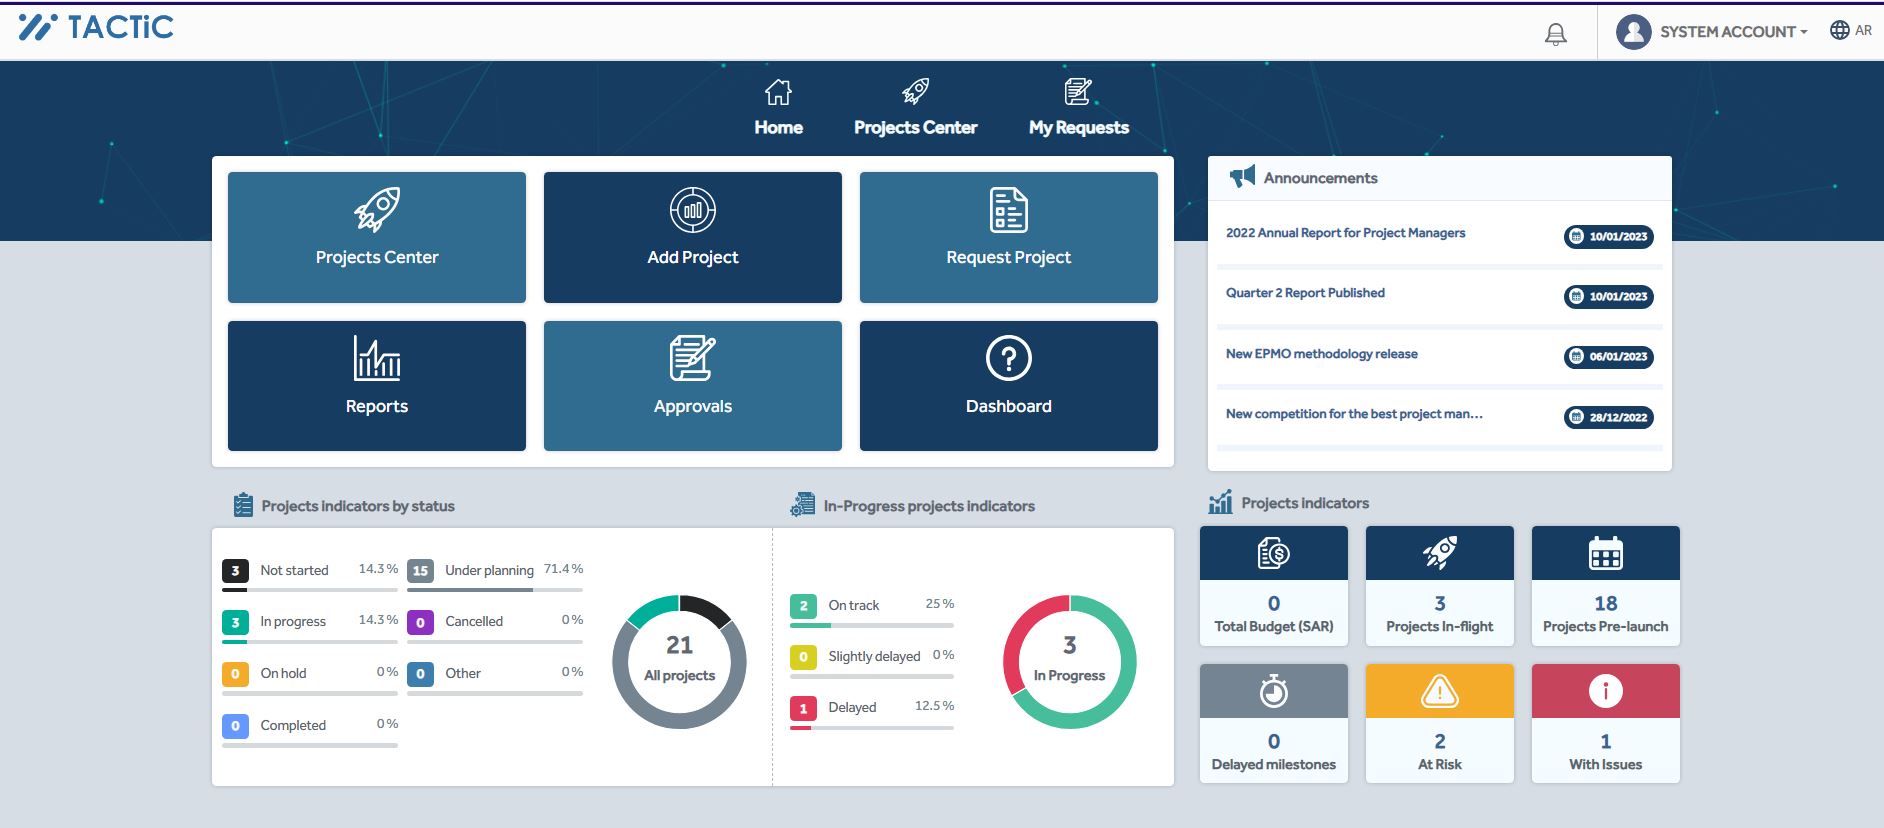Open 2022 Annual Report for Project Managers

pos(1345,233)
